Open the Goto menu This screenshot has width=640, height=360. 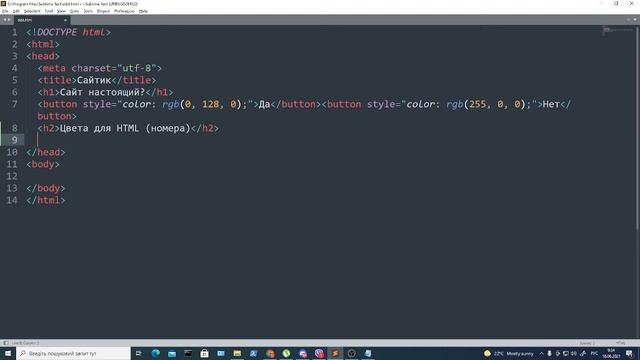coord(74,11)
